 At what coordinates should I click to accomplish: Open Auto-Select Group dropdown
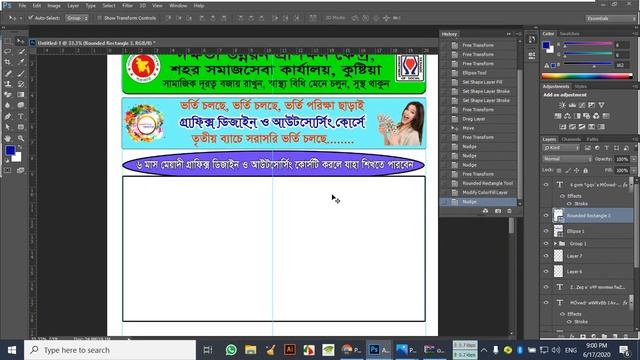[x=77, y=18]
